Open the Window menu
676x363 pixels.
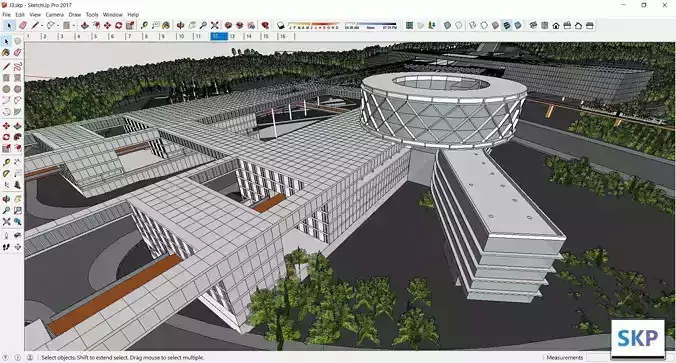click(x=113, y=15)
